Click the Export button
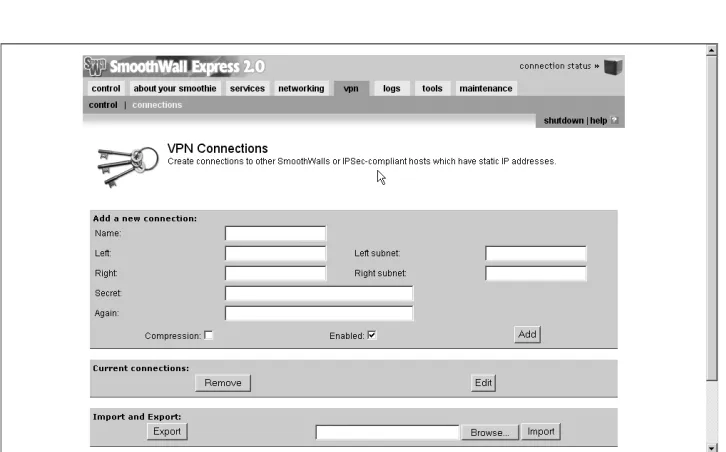Image resolution: width=726 pixels, height=452 pixels. 167,432
